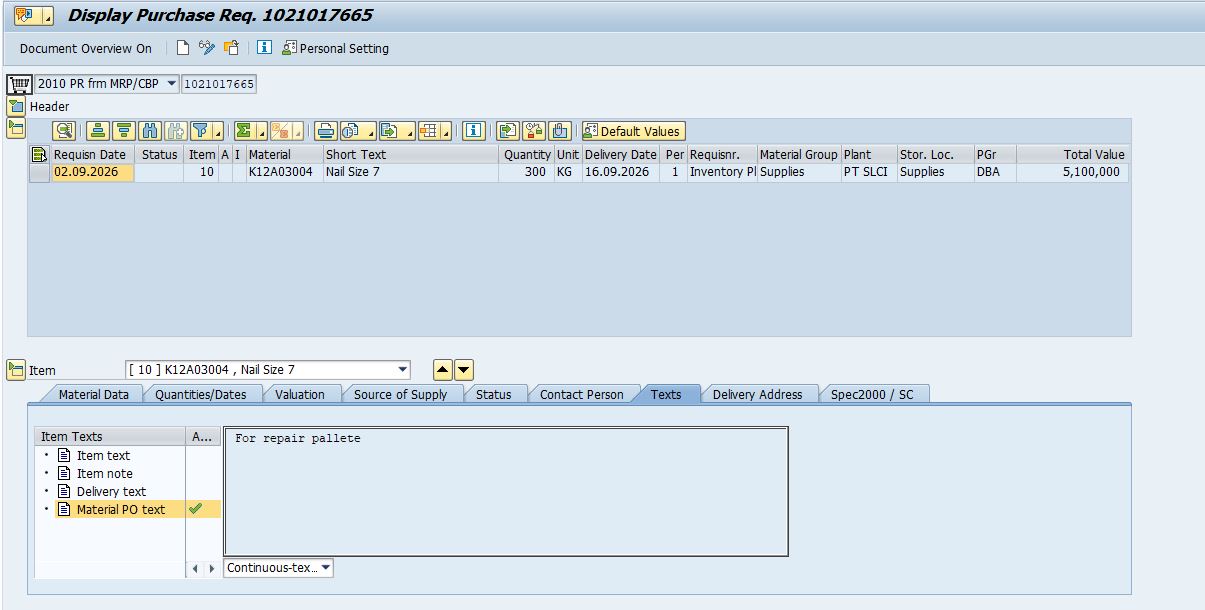Open the Delivery Address tab
Image resolution: width=1205 pixels, height=610 pixels.
pos(757,394)
